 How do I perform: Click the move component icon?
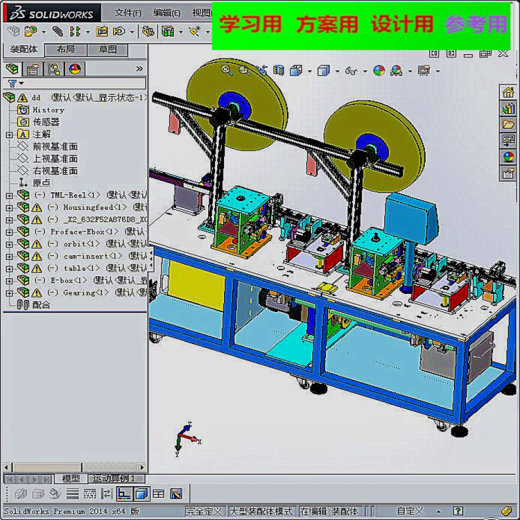(x=119, y=32)
